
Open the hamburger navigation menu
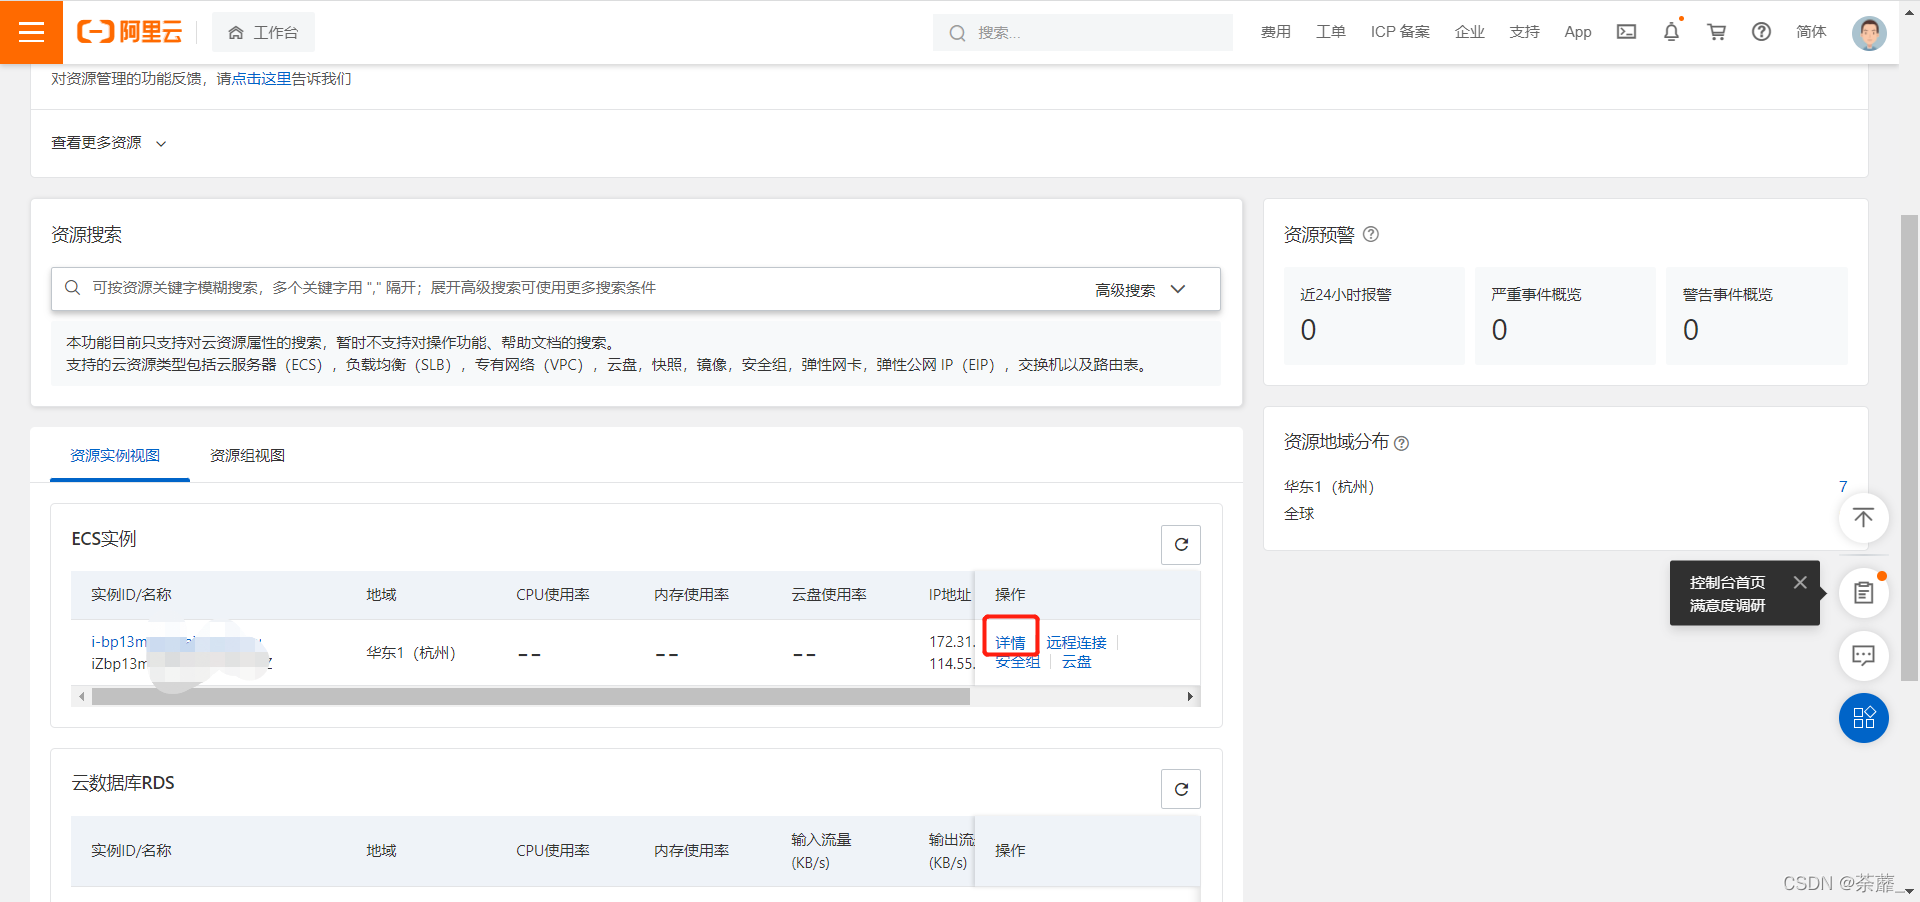tap(31, 32)
